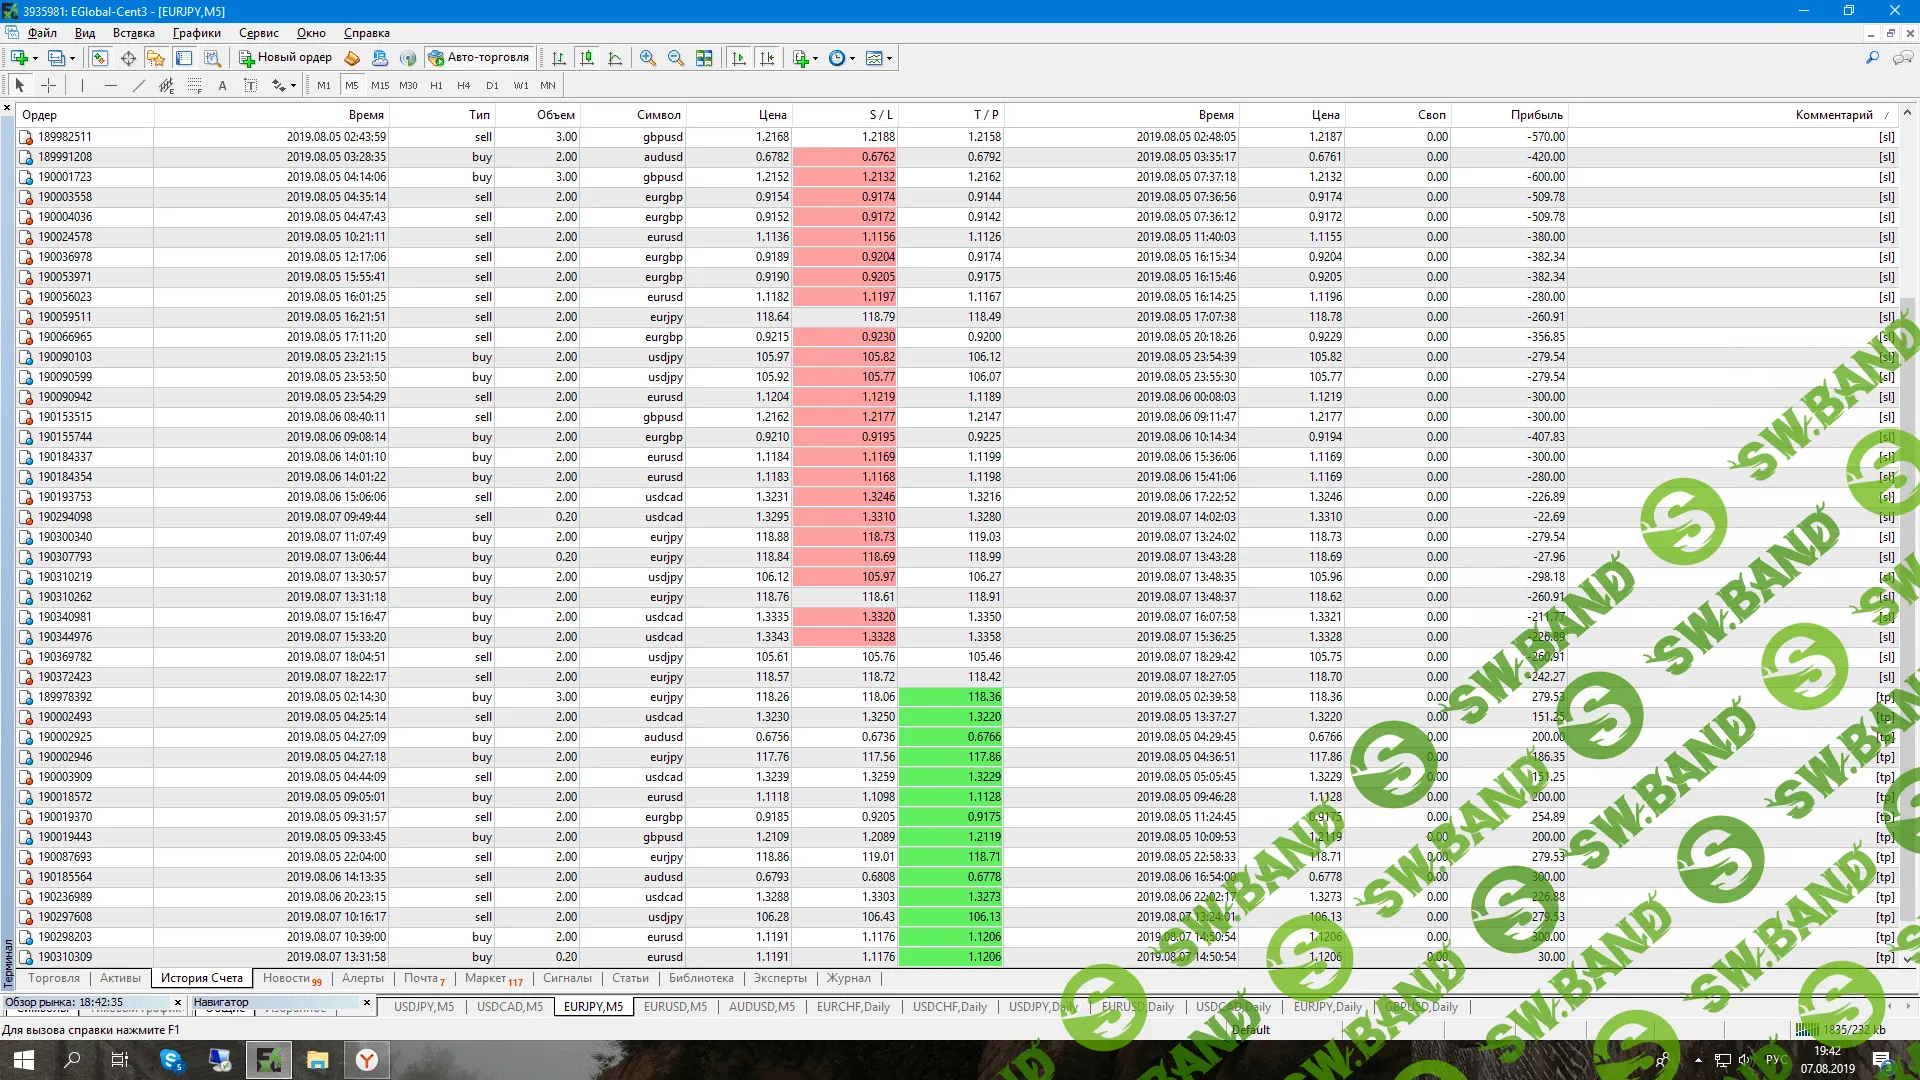Open Yandex Browser from the taskbar
This screenshot has width=1920, height=1080.
(367, 1060)
